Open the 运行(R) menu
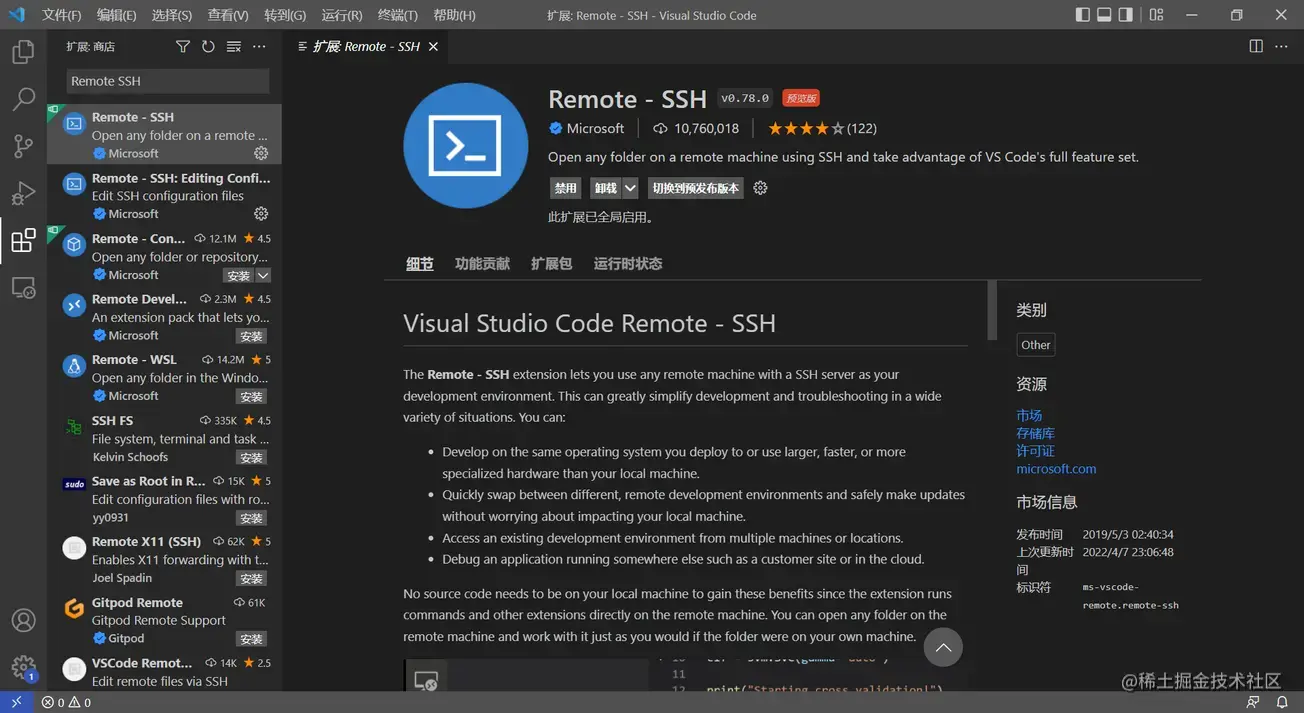The width and height of the screenshot is (1304, 713). (x=342, y=15)
